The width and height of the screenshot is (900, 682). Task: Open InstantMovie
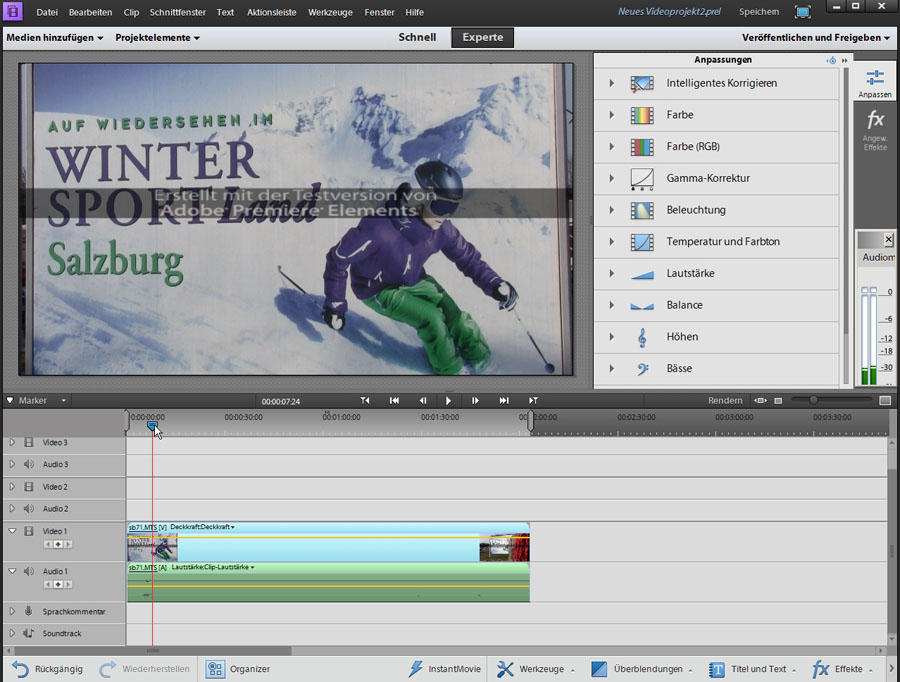pyautogui.click(x=445, y=669)
